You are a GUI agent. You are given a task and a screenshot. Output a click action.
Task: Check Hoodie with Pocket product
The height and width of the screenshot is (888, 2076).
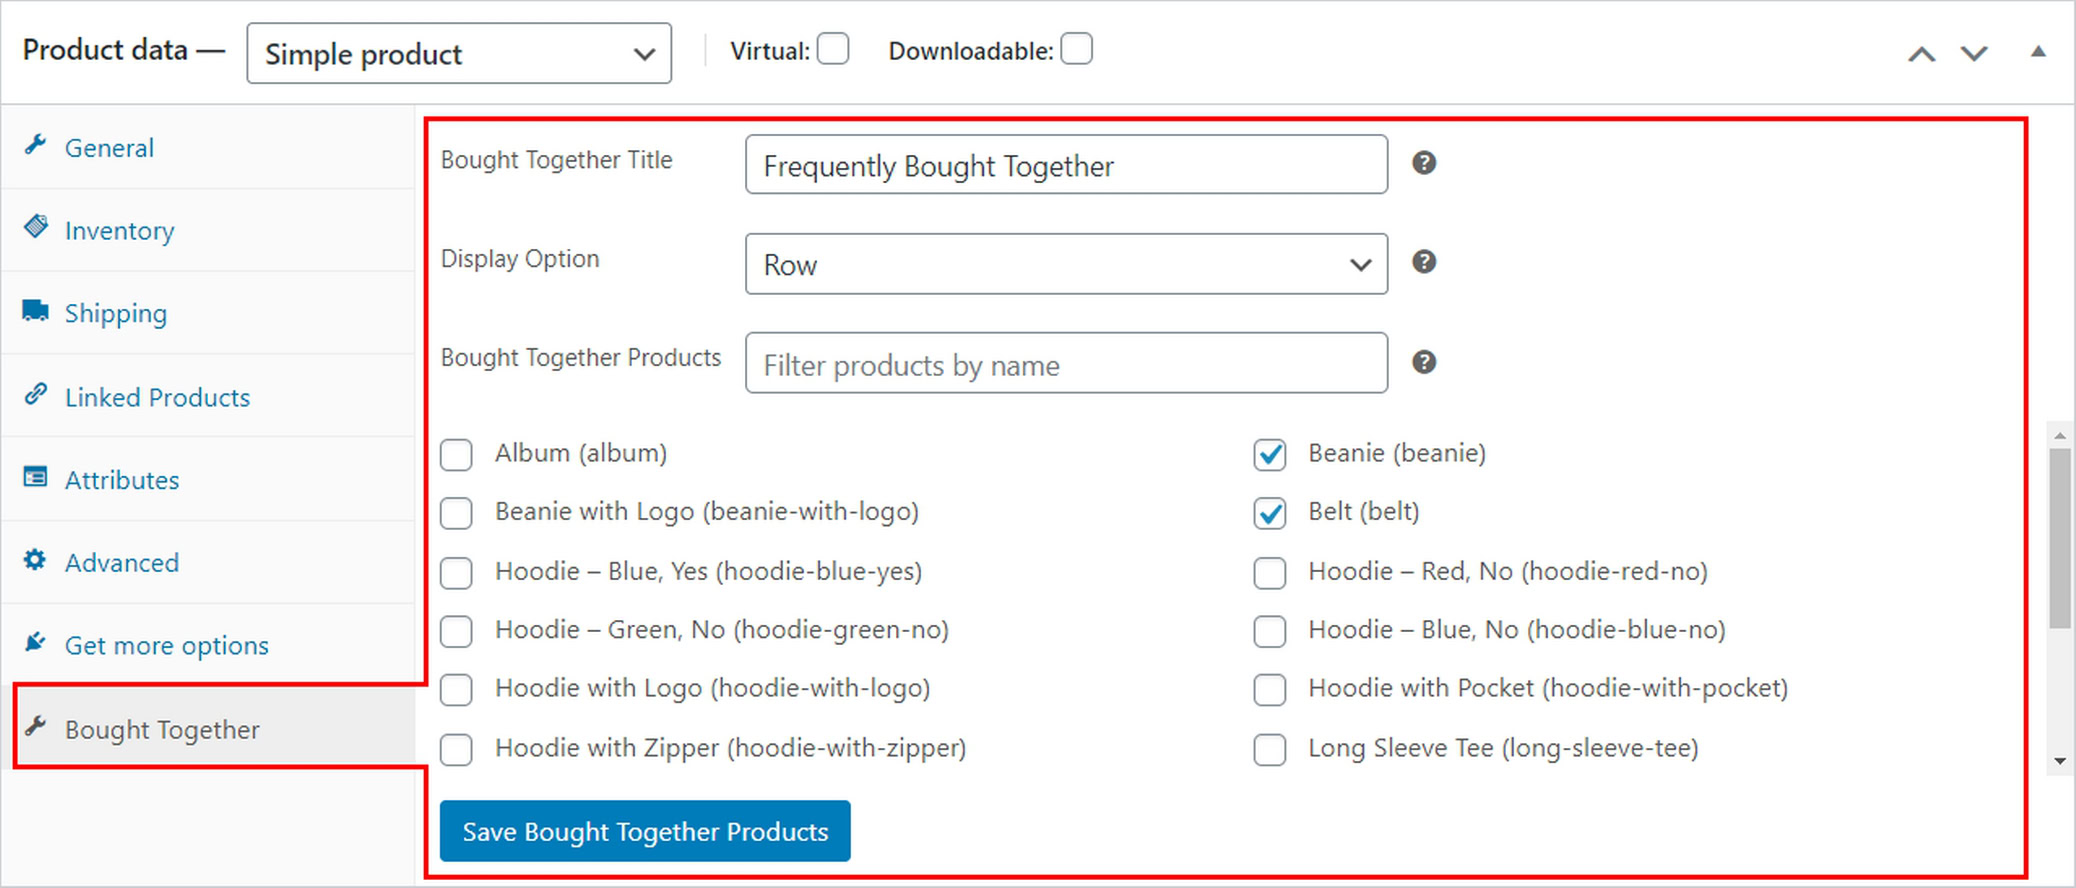(x=1270, y=690)
